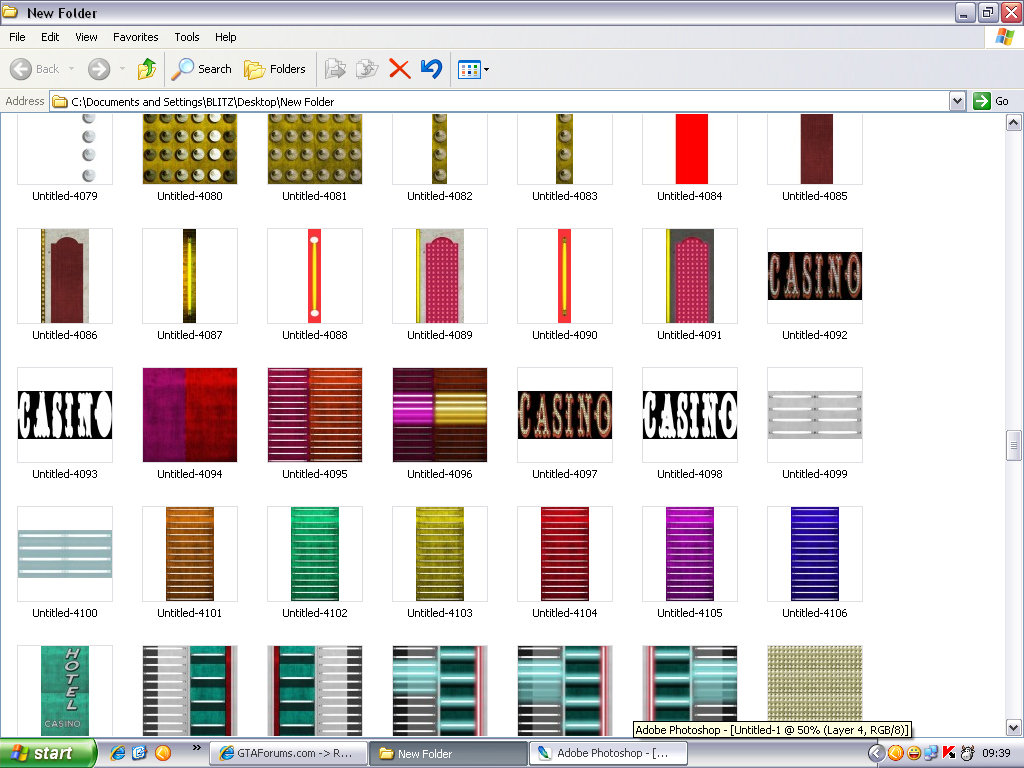Screen dimensions: 1024x768
Task: Click the red Delete X icon
Action: pos(399,69)
